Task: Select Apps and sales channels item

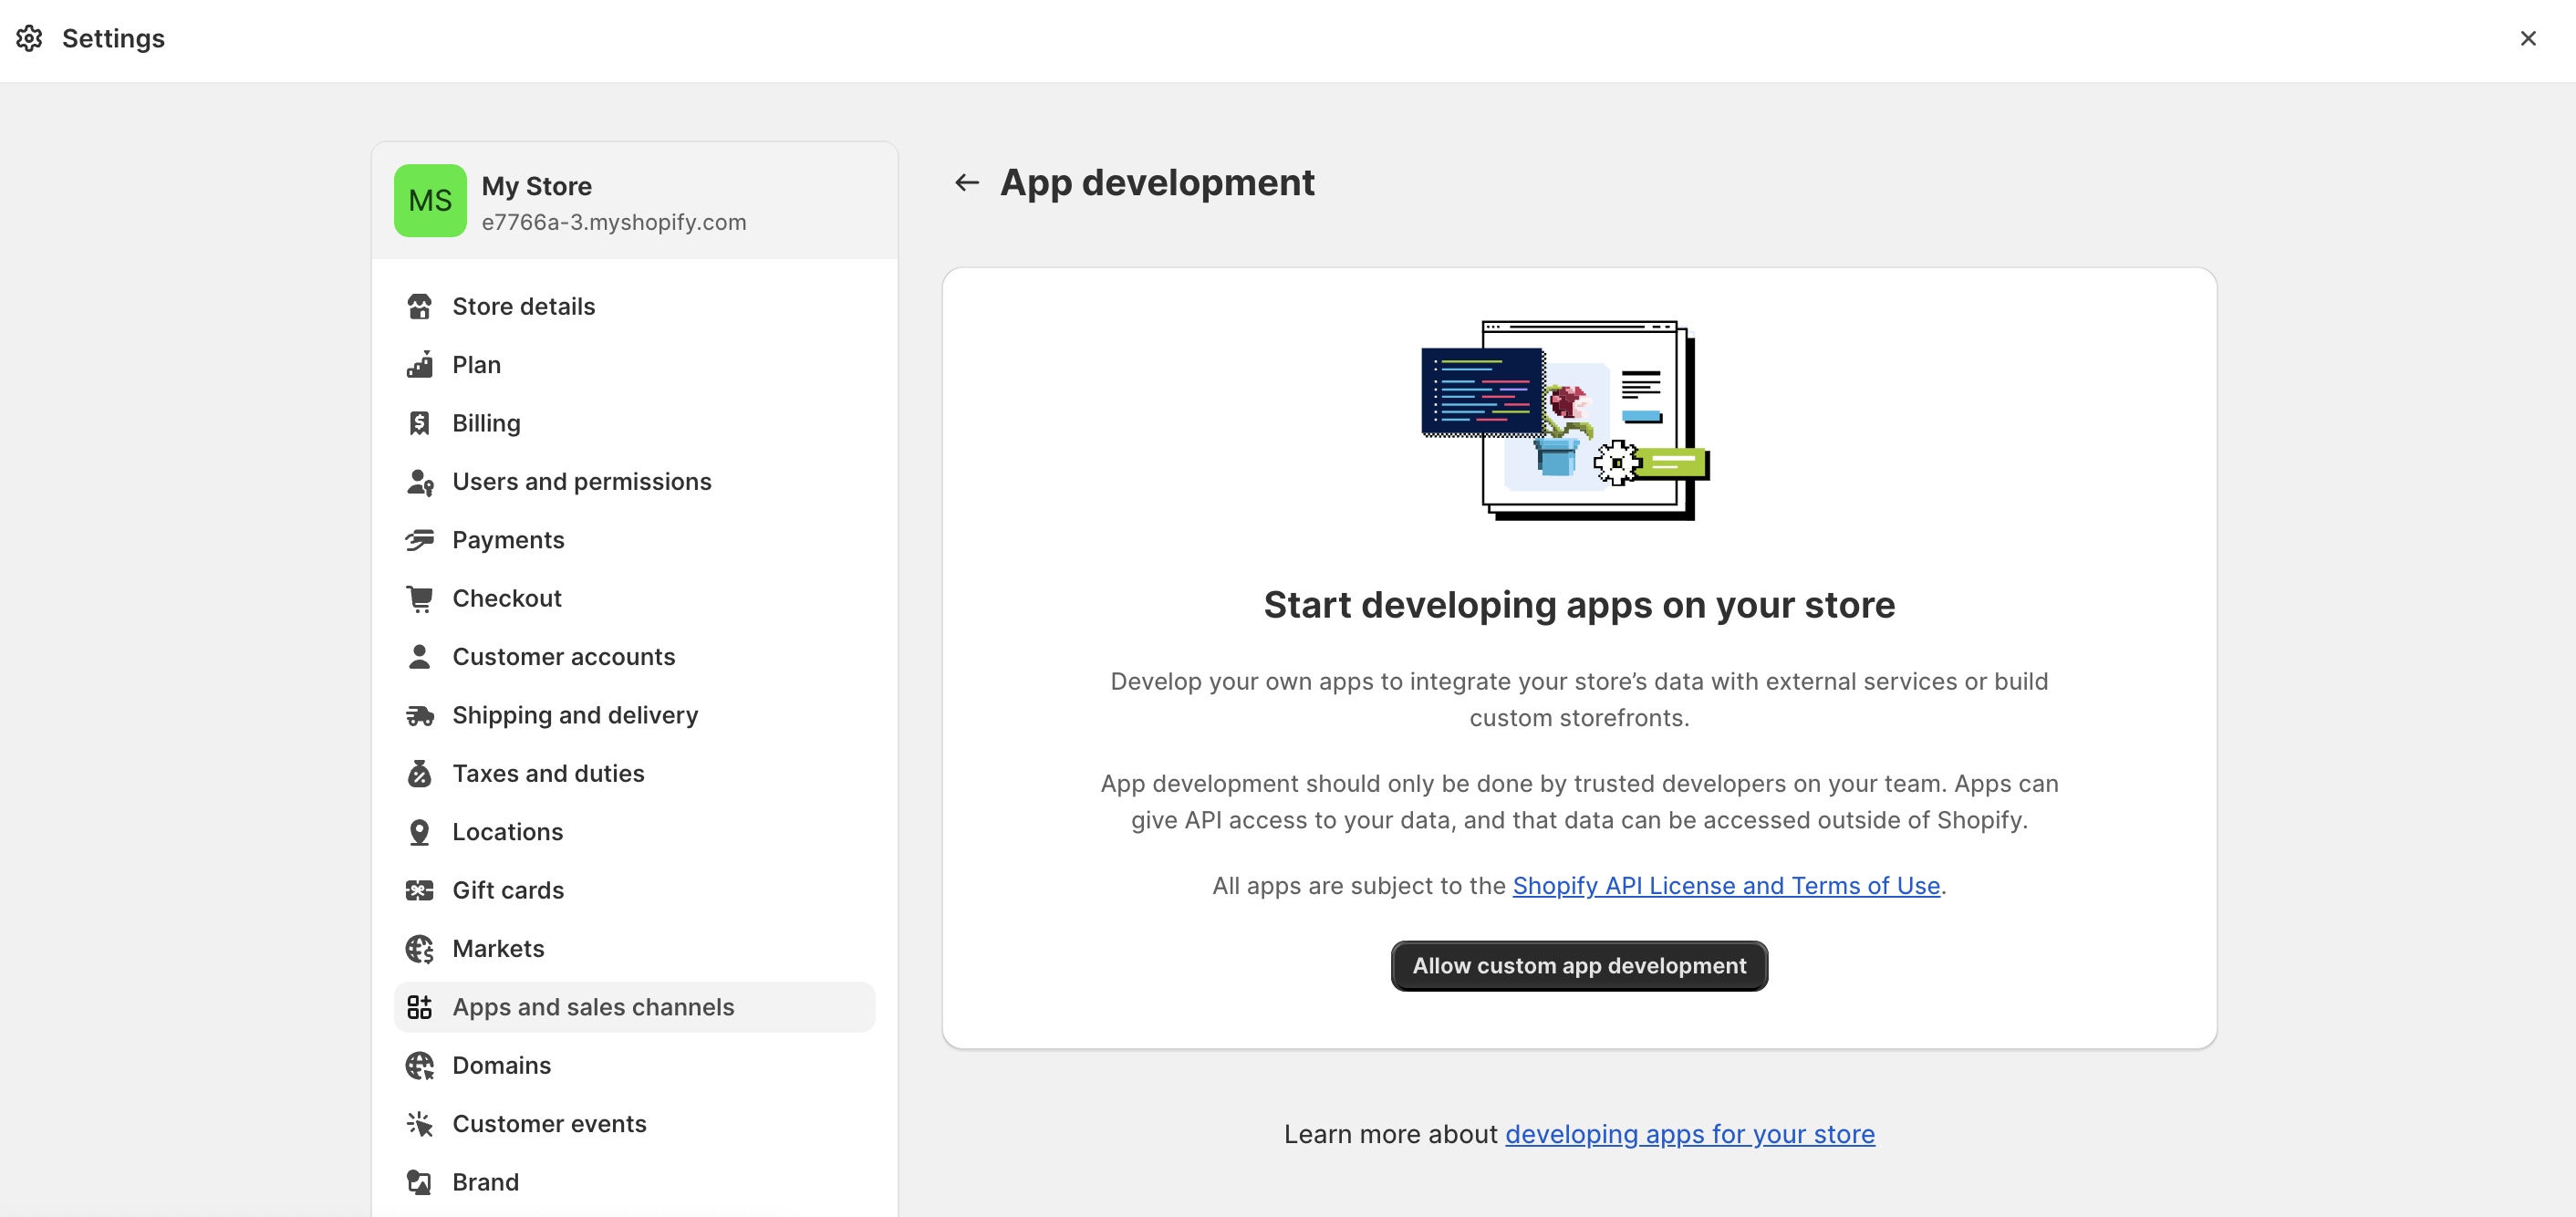Action: pyautogui.click(x=593, y=1007)
